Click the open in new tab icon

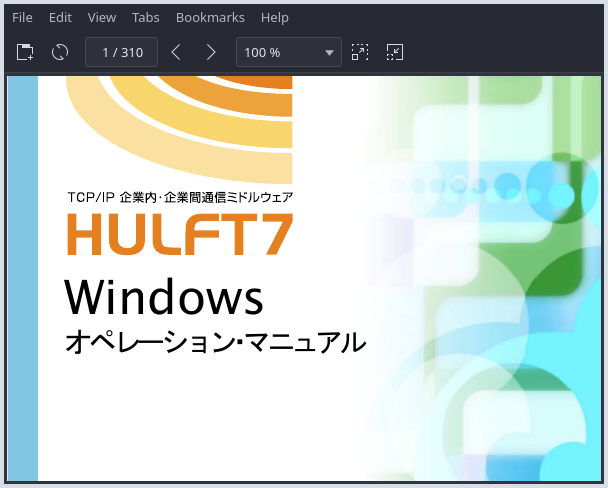(25, 52)
